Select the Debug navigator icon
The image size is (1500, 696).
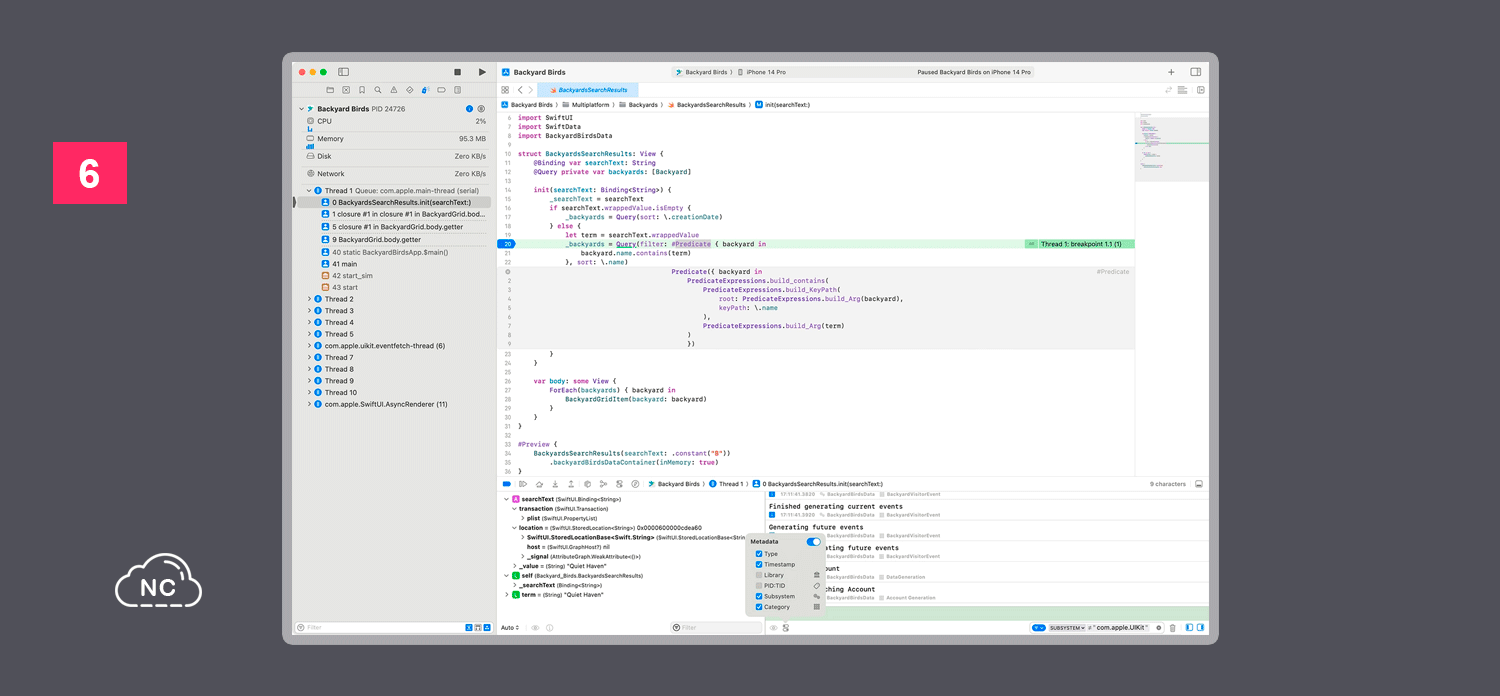pyautogui.click(x=426, y=90)
